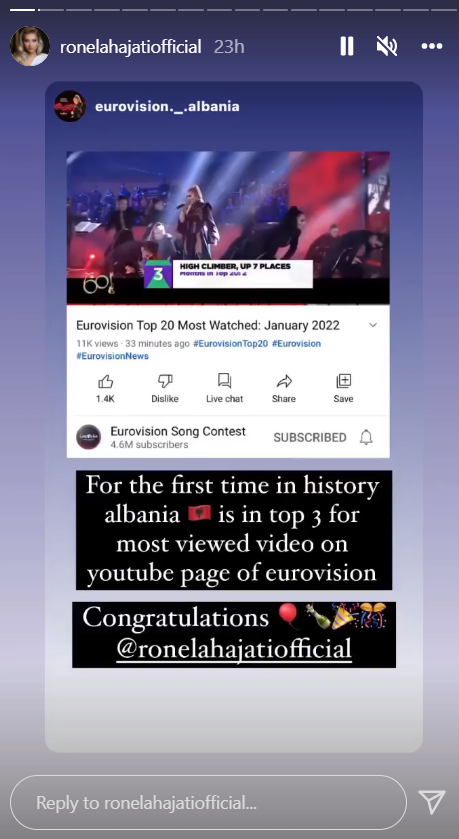459x839 pixels.
Task: Save the video with the Save icon
Action: (x=343, y=381)
